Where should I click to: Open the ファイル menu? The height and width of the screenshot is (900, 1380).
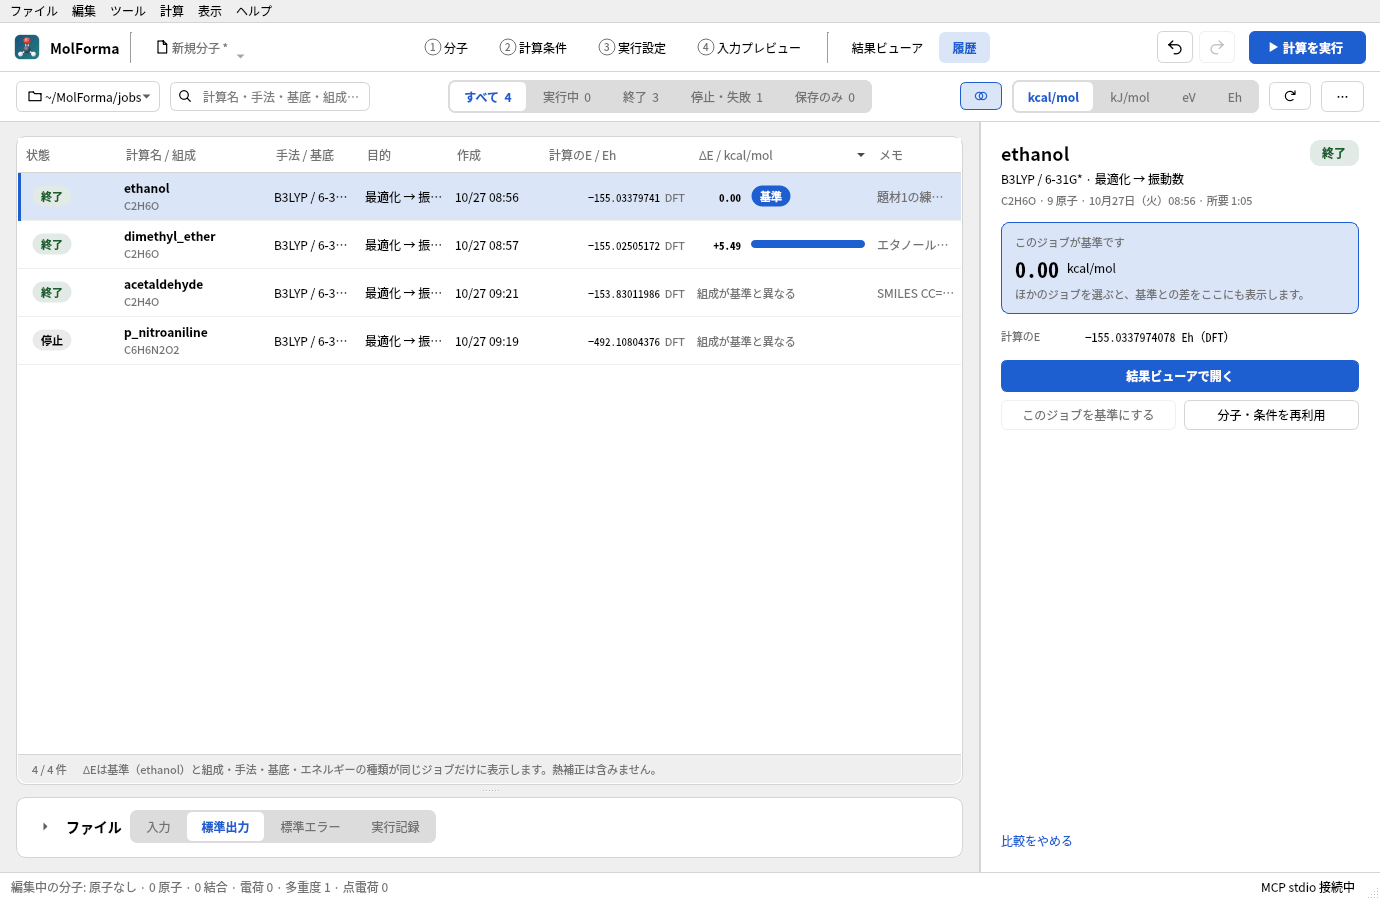point(34,11)
